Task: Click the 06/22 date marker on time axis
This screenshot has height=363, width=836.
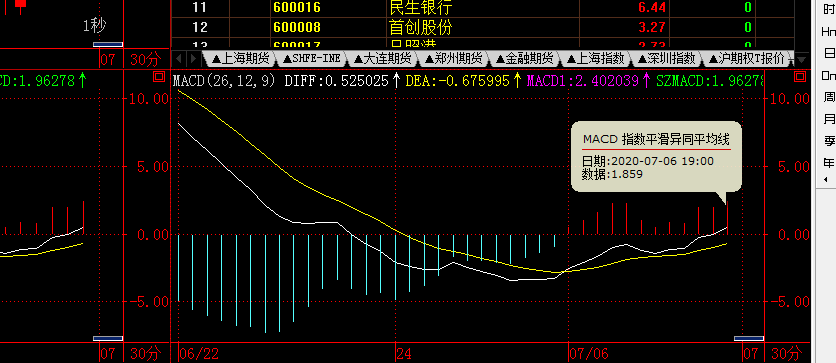Action: pyautogui.click(x=198, y=353)
